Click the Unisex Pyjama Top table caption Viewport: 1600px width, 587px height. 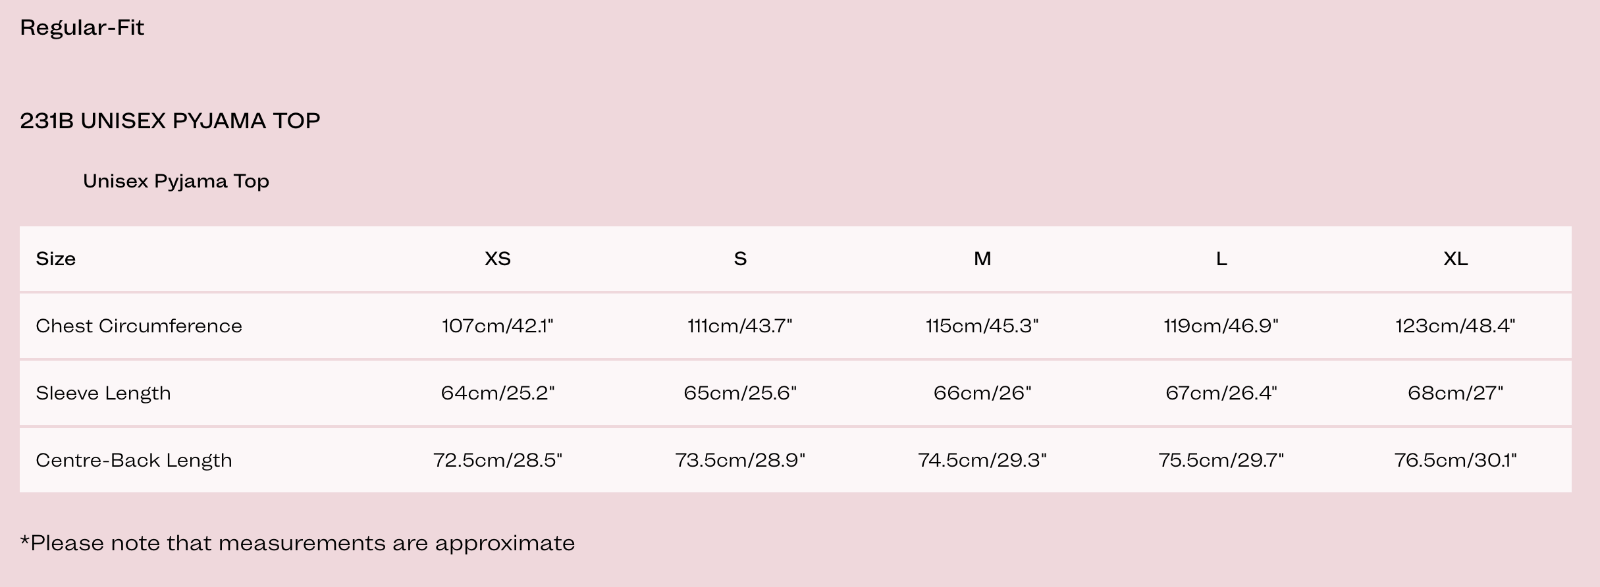pos(176,181)
